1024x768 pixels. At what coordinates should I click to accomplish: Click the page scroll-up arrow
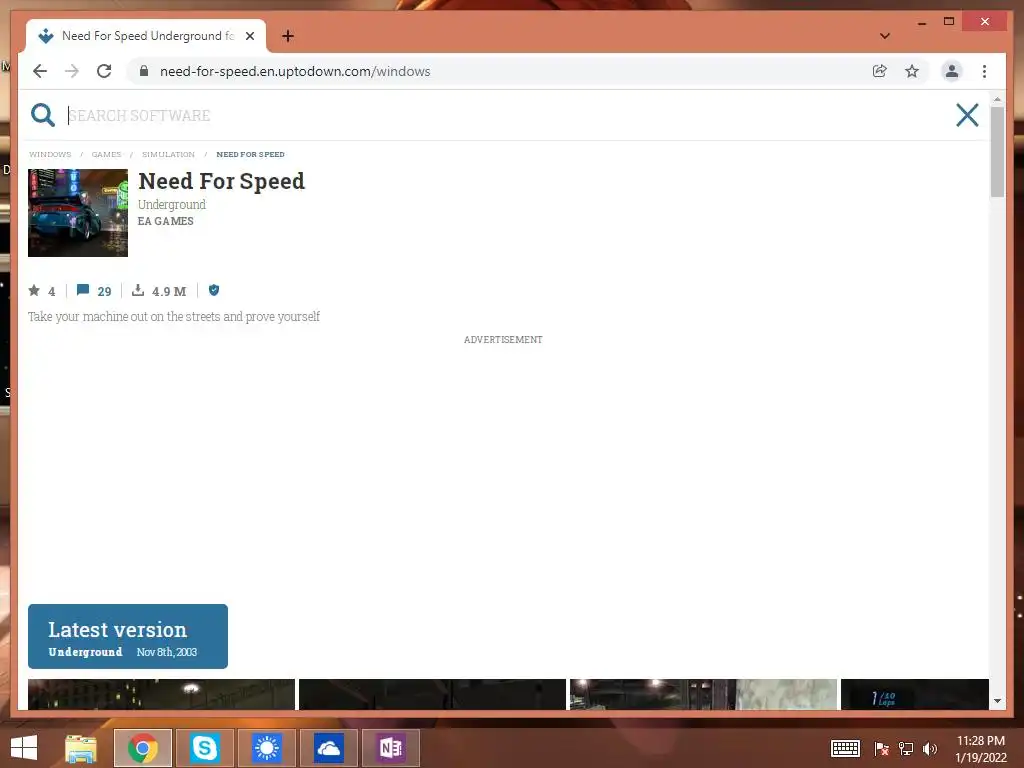coord(997,99)
